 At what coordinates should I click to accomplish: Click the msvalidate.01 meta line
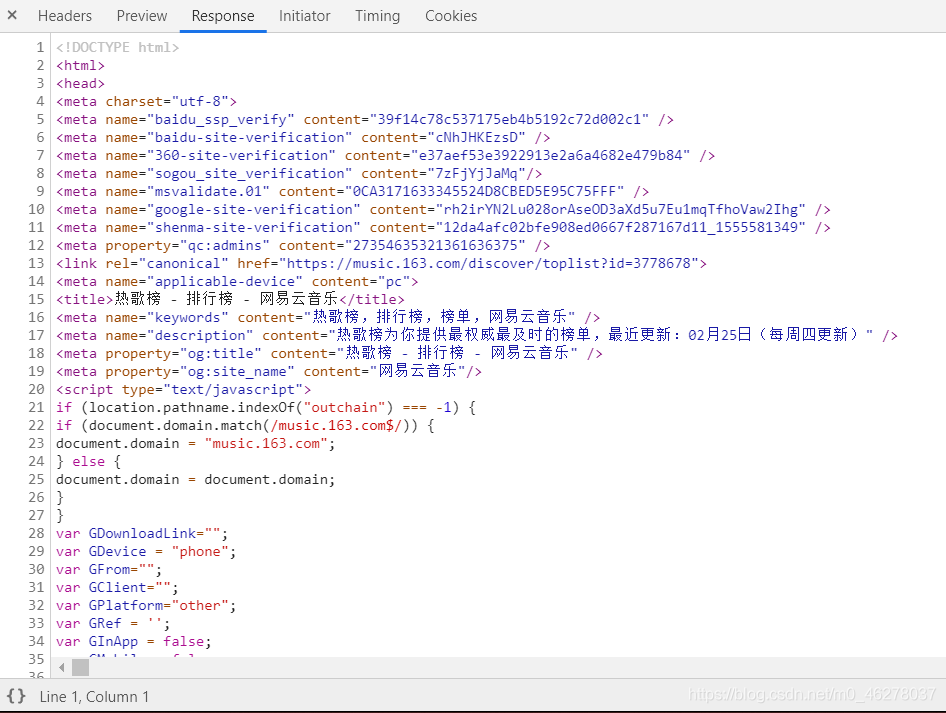point(353,191)
